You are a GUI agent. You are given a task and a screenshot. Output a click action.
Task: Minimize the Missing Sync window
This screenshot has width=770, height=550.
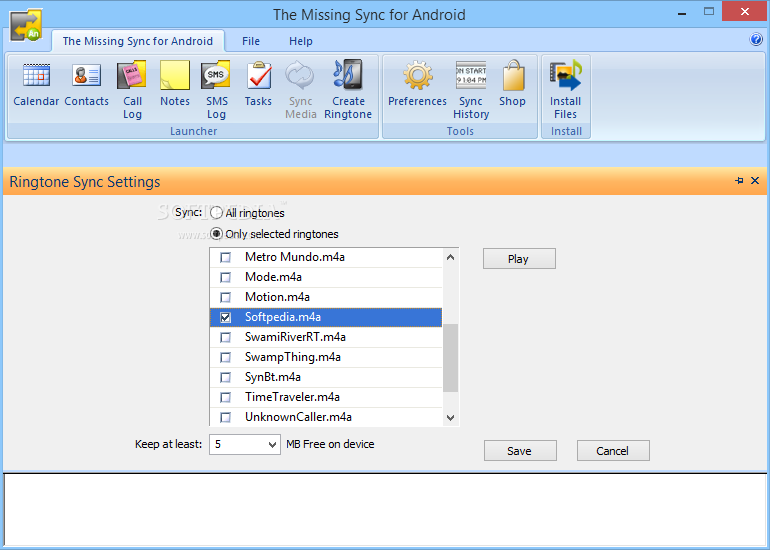(x=682, y=13)
